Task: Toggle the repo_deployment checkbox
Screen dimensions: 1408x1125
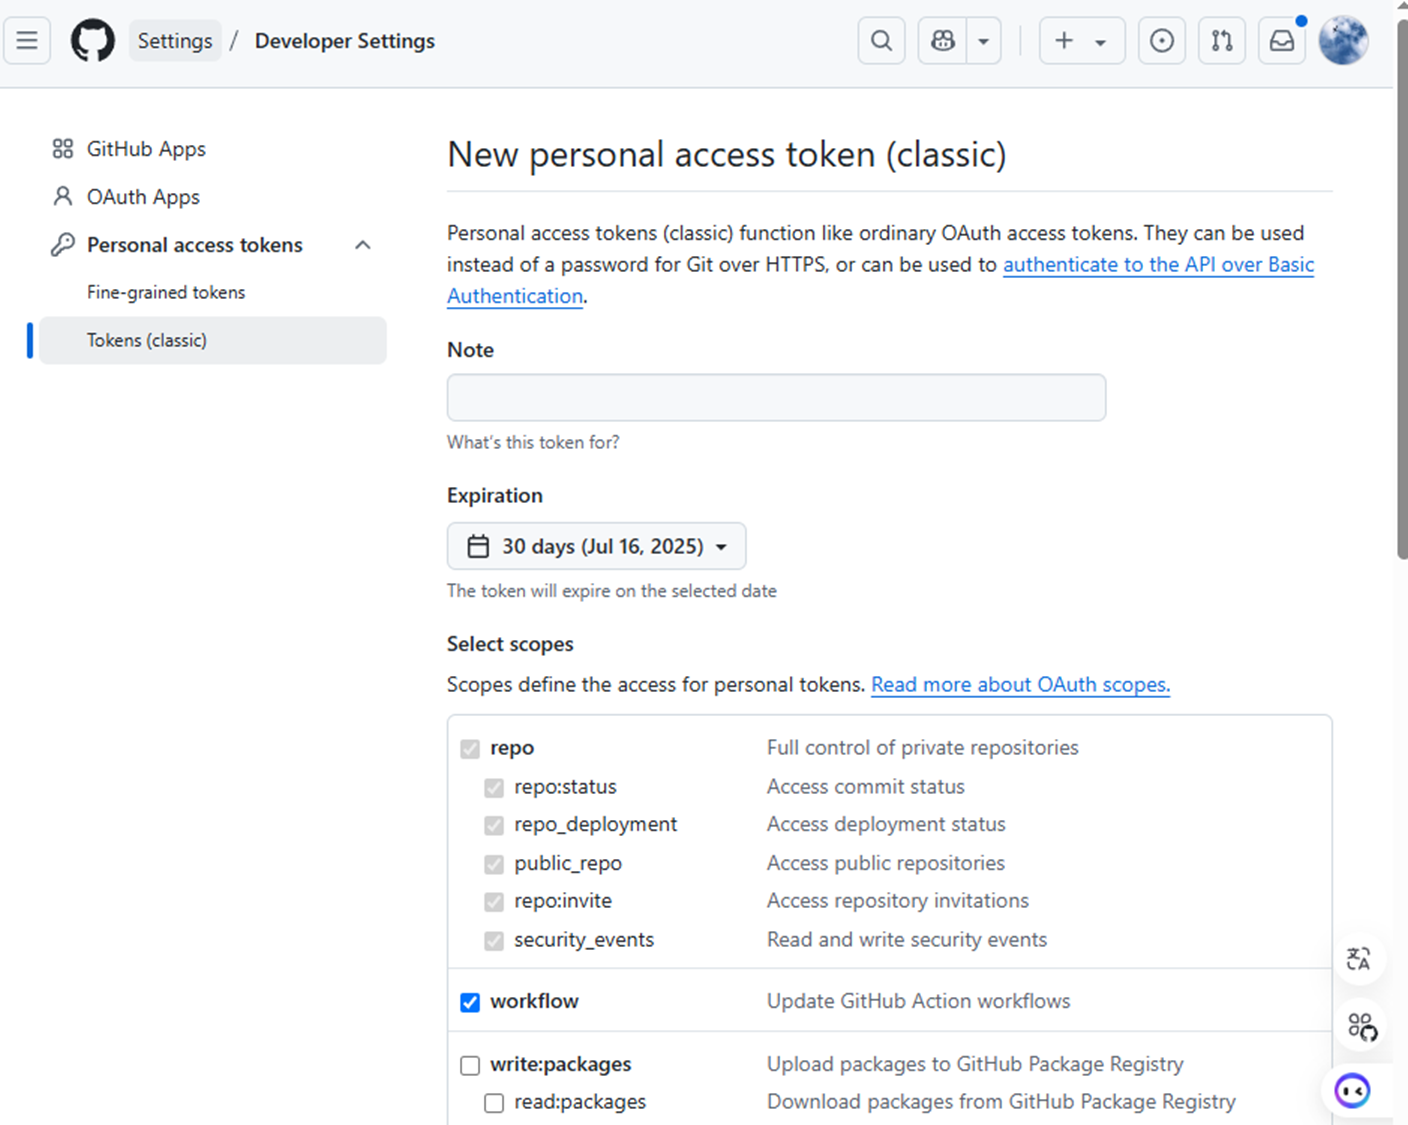Action: 494,825
